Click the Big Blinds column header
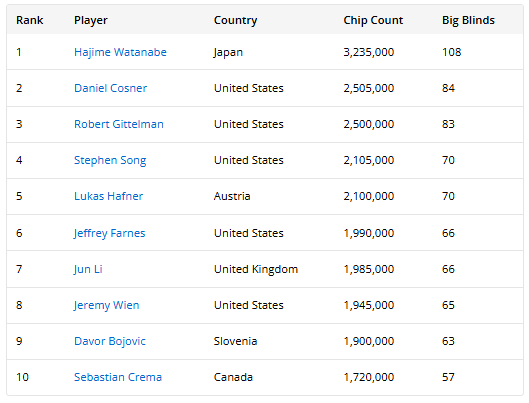This screenshot has height=403, width=529. pyautogui.click(x=468, y=21)
